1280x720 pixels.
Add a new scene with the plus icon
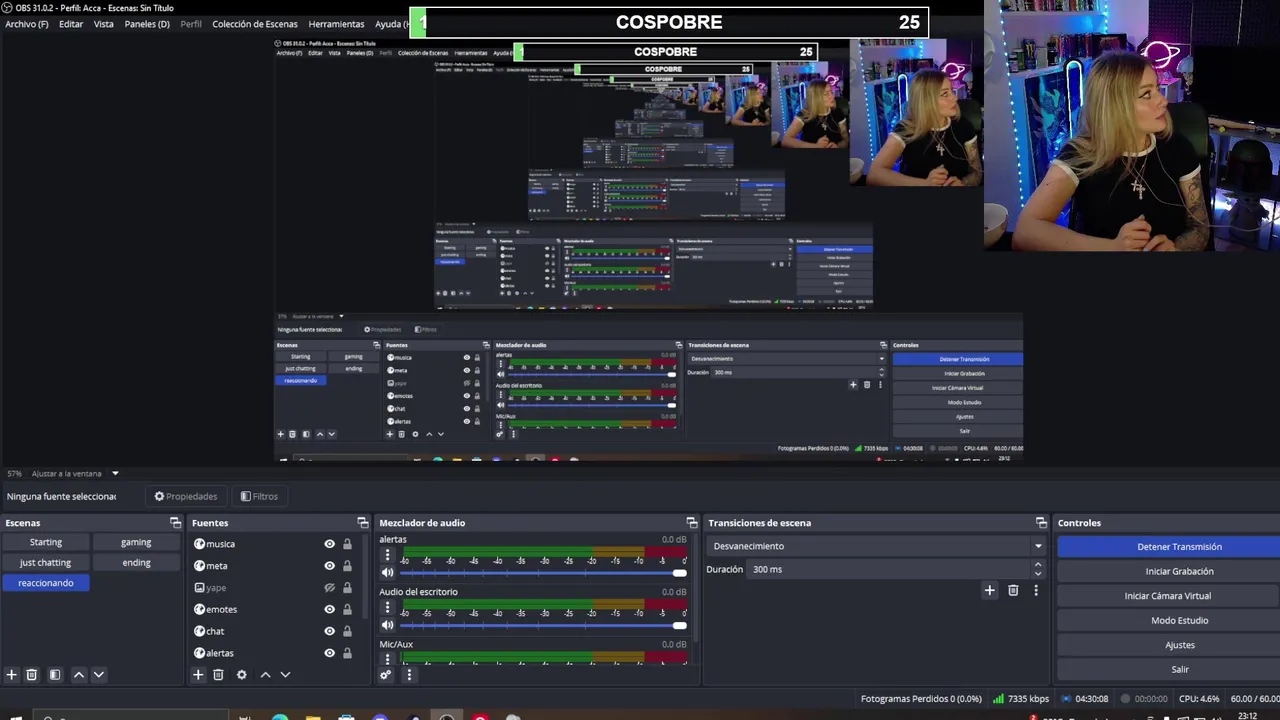(12, 675)
